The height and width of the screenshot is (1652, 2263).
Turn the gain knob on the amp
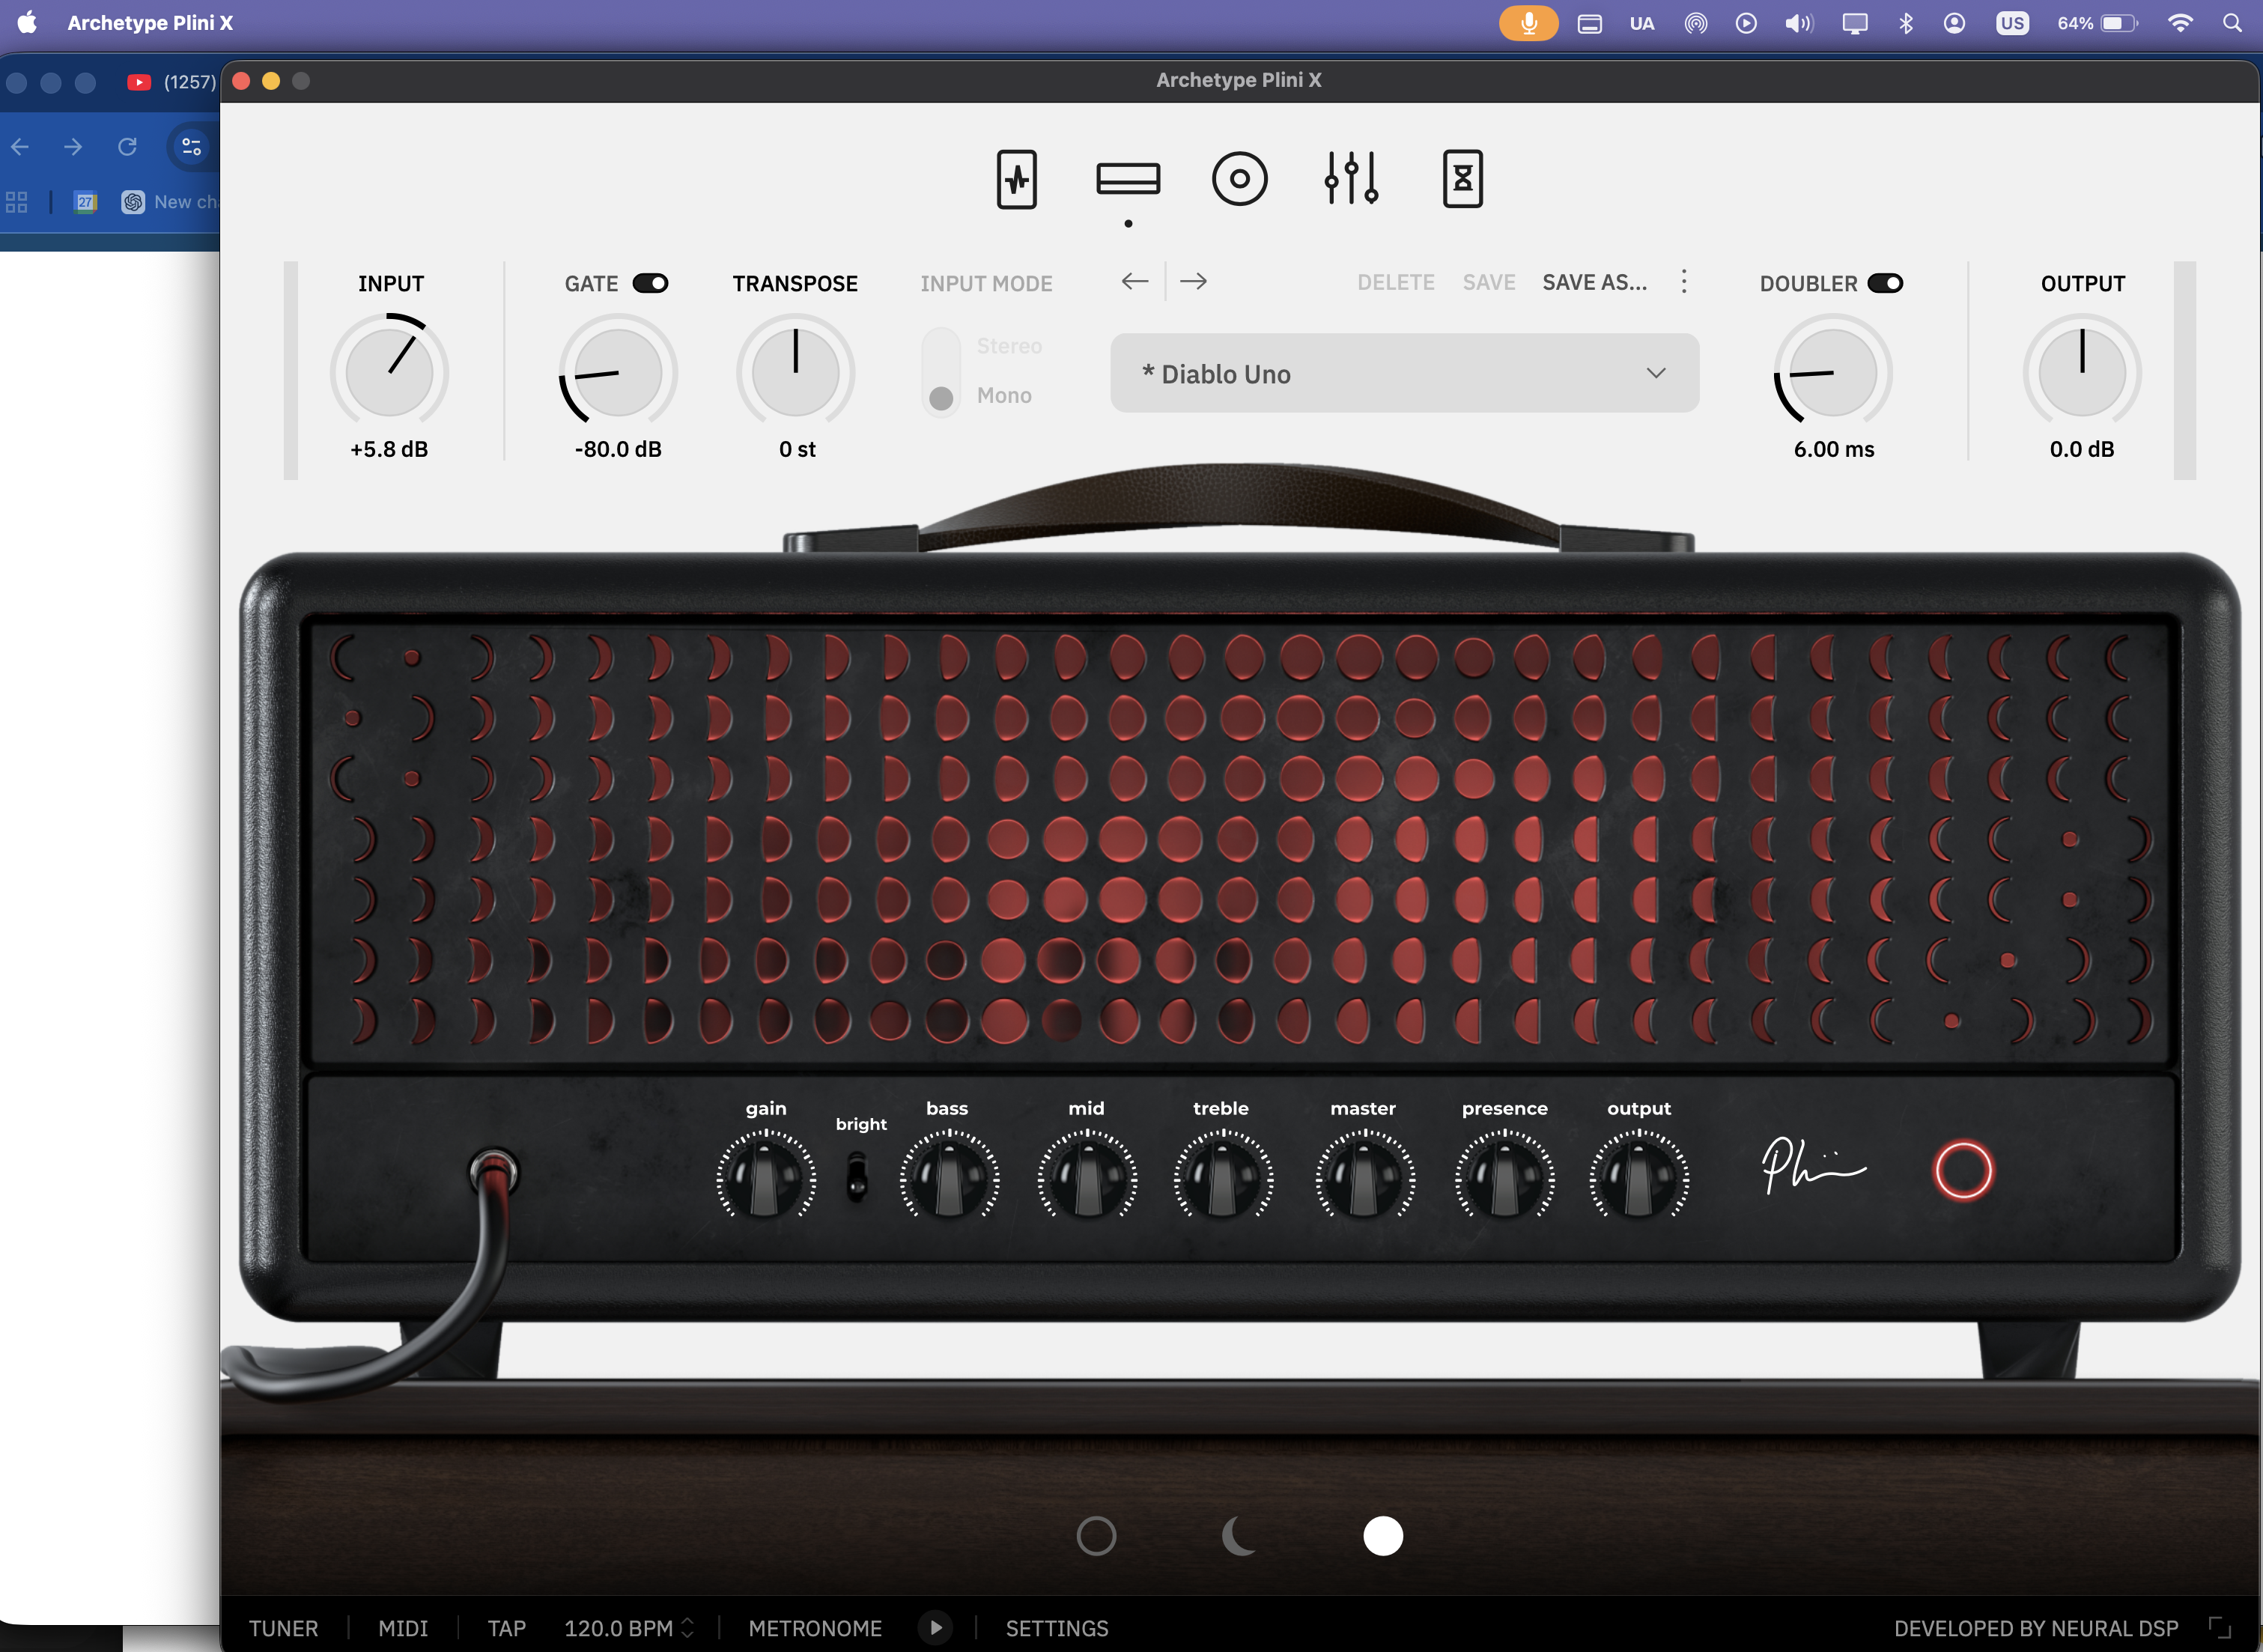(x=766, y=1178)
